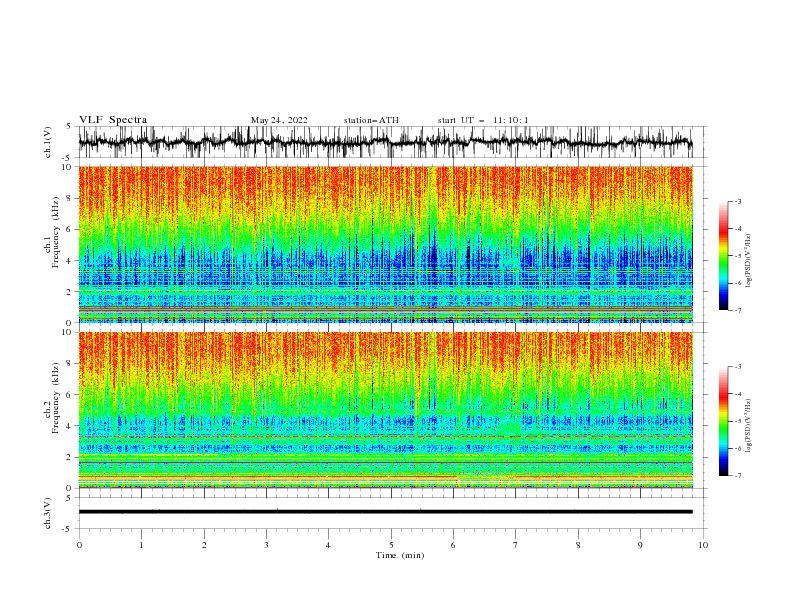792x612 pixels.
Task: Click the '-7' label on ch.2 colorbar
Action: click(737, 476)
